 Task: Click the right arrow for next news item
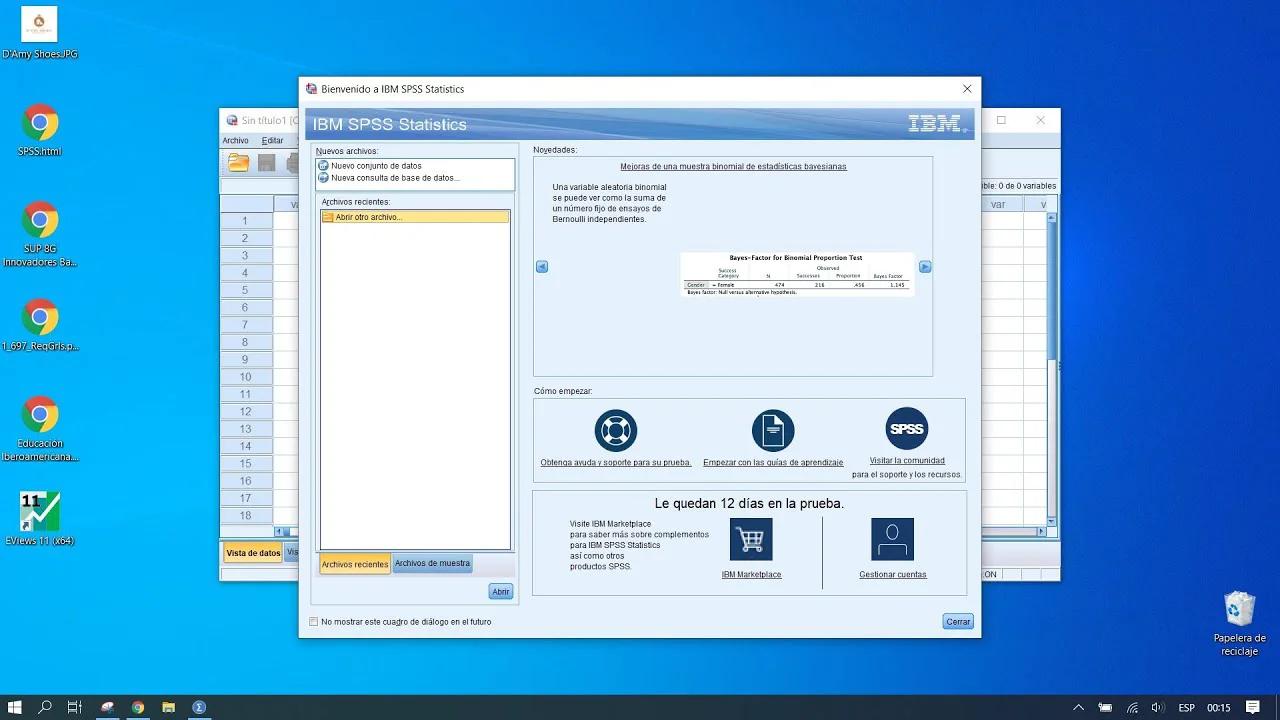[x=925, y=266]
